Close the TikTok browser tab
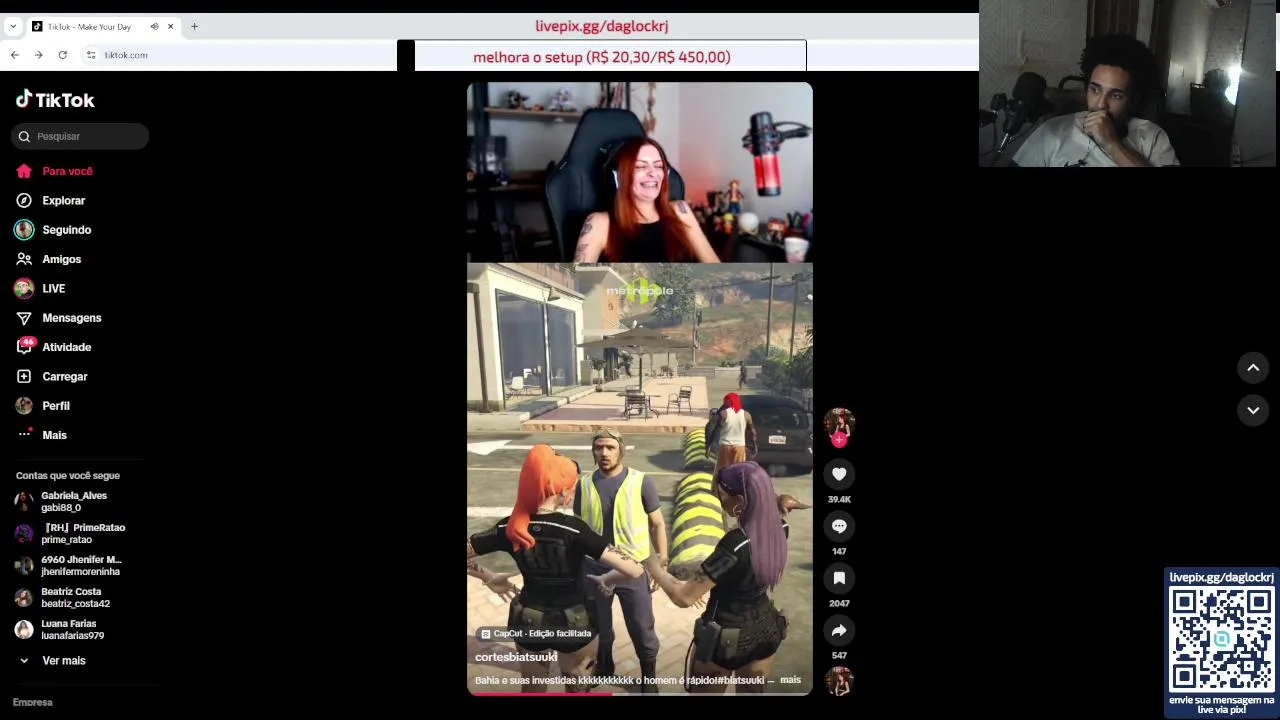1280x720 pixels. 170,26
